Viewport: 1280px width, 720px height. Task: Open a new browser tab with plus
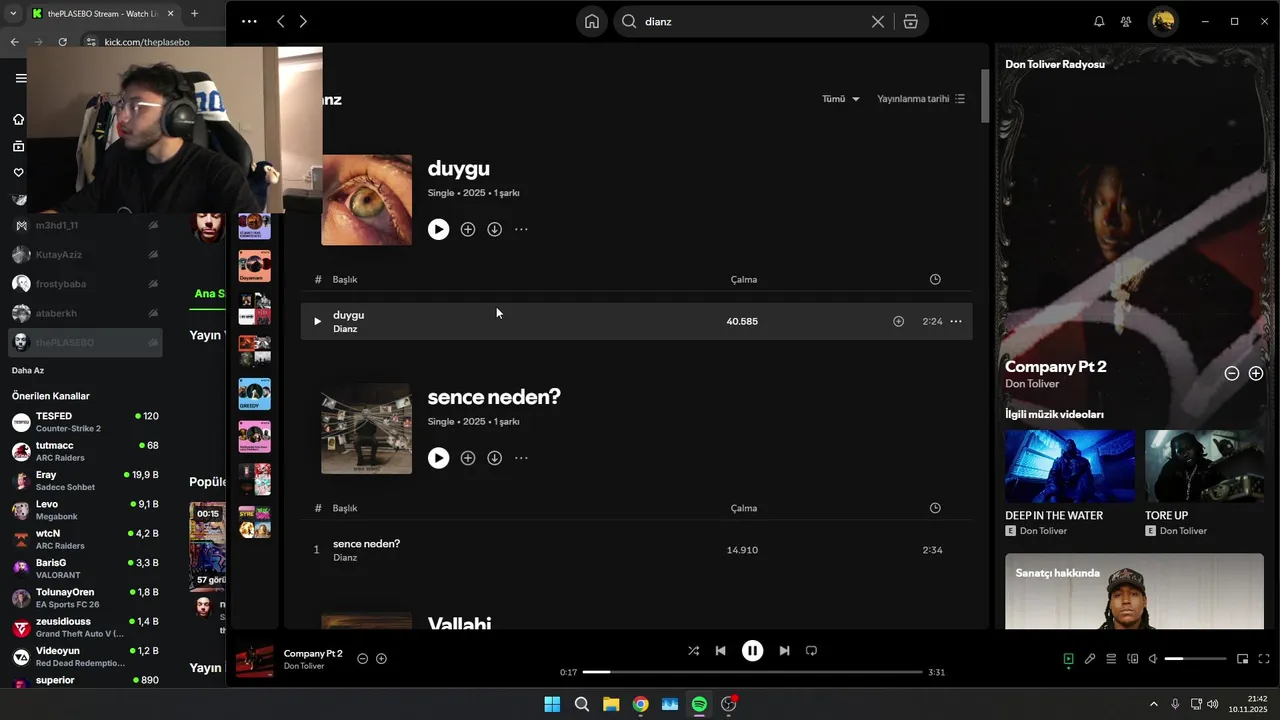pyautogui.click(x=194, y=13)
